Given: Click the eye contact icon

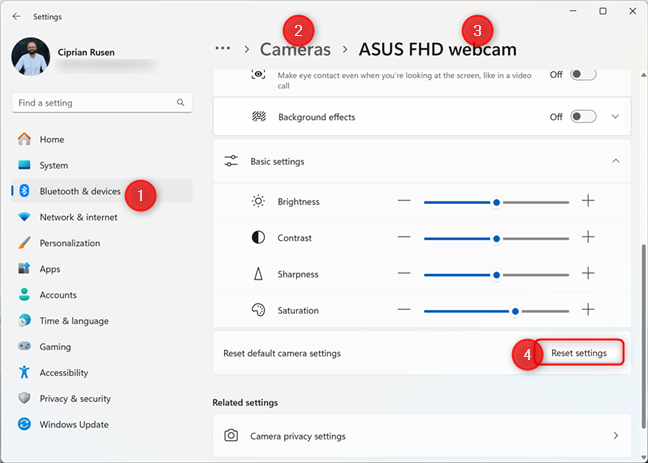Looking at the screenshot, I should [258, 74].
